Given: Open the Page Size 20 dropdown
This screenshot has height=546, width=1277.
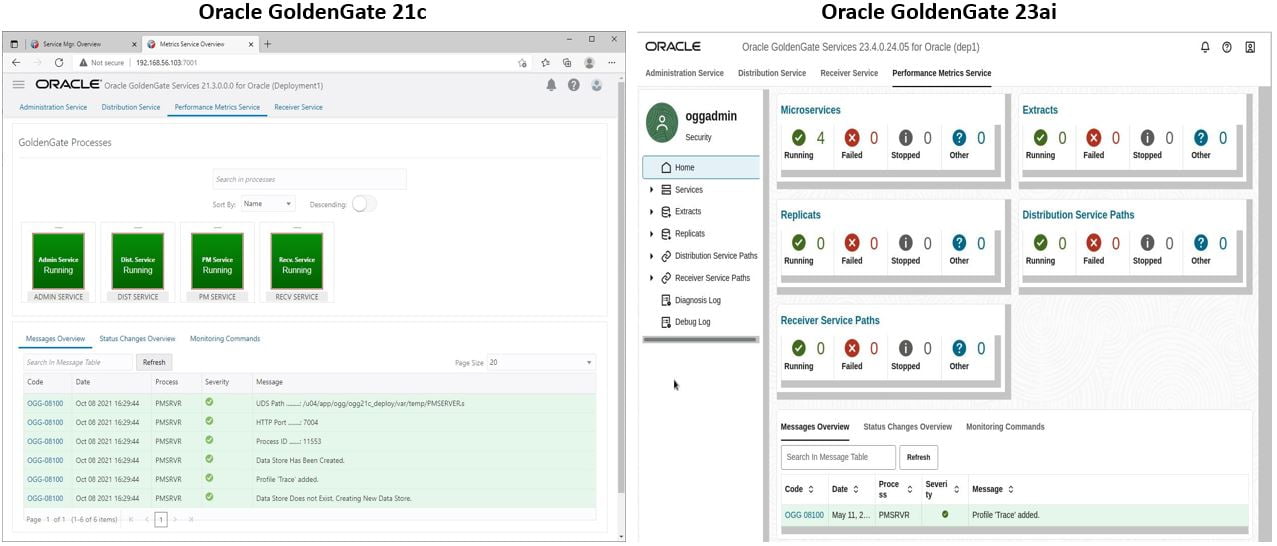Looking at the screenshot, I should [x=541, y=362].
